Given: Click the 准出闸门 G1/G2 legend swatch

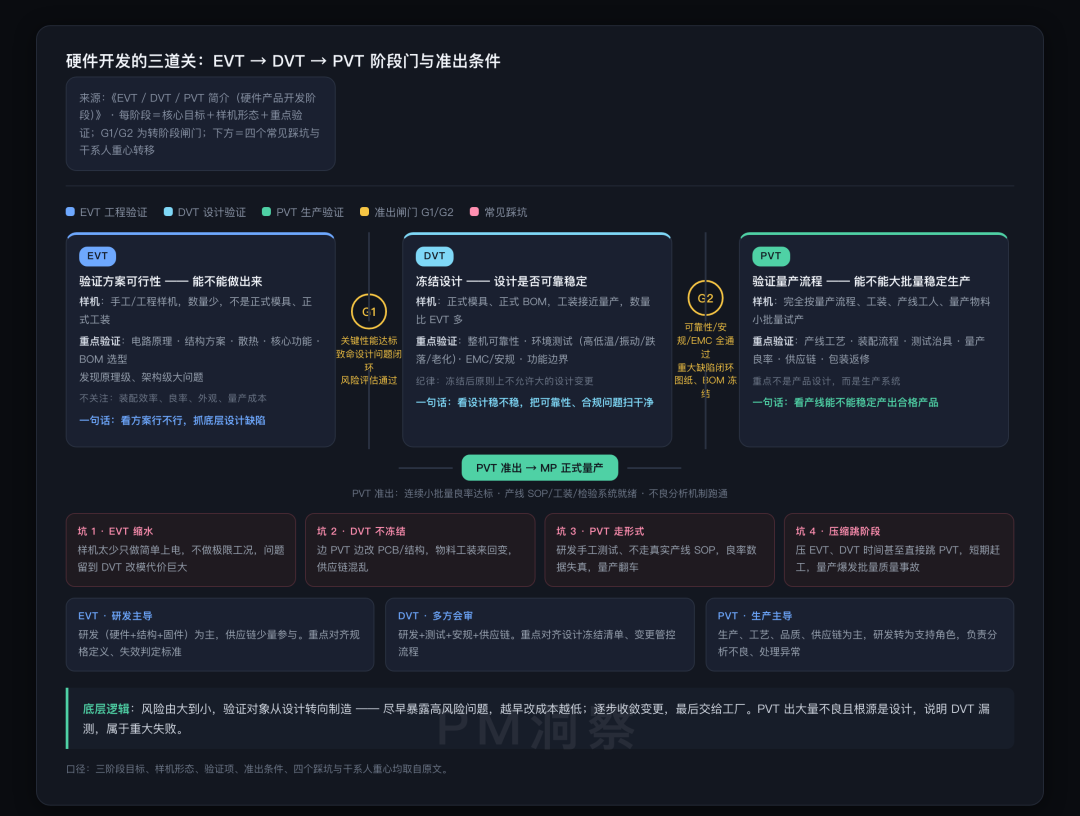Looking at the screenshot, I should [x=364, y=211].
